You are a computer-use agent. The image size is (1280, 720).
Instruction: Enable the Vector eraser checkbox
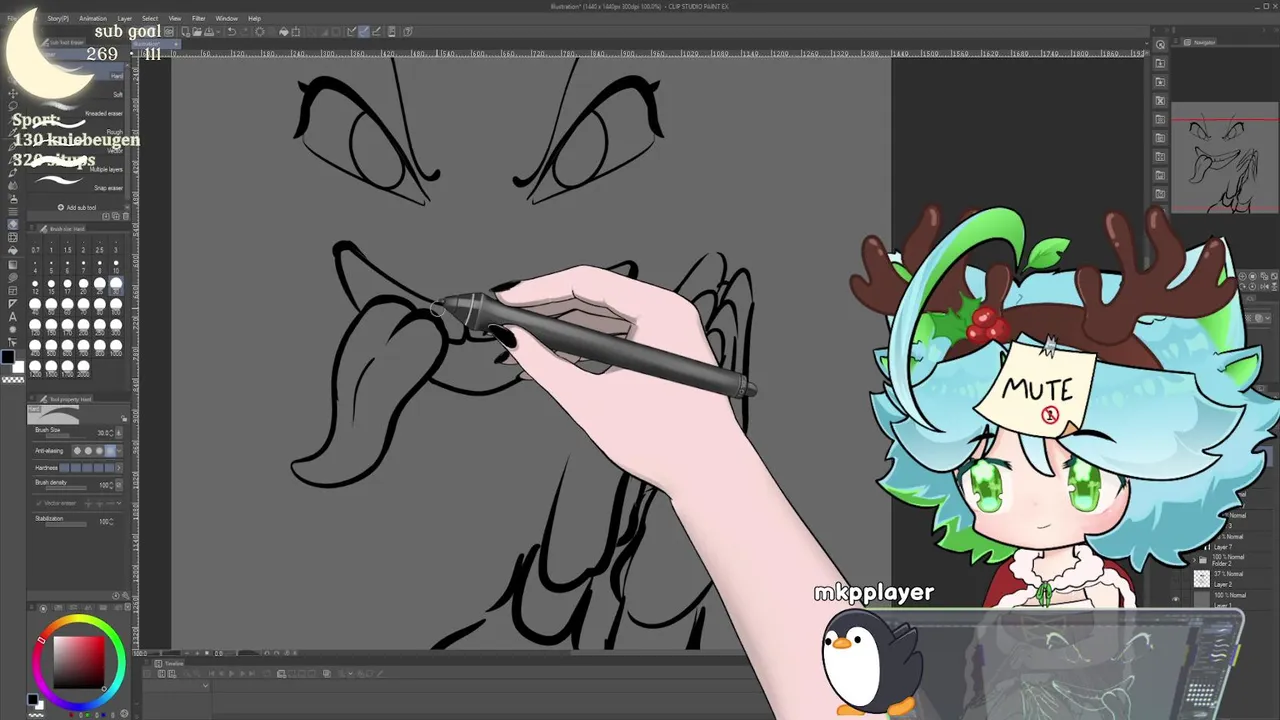39,502
